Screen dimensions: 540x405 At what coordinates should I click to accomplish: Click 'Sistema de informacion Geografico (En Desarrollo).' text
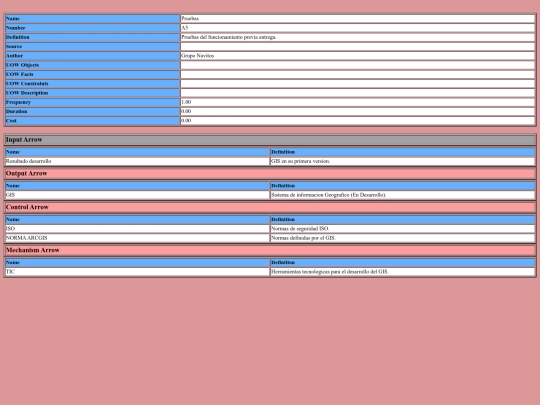329,195
